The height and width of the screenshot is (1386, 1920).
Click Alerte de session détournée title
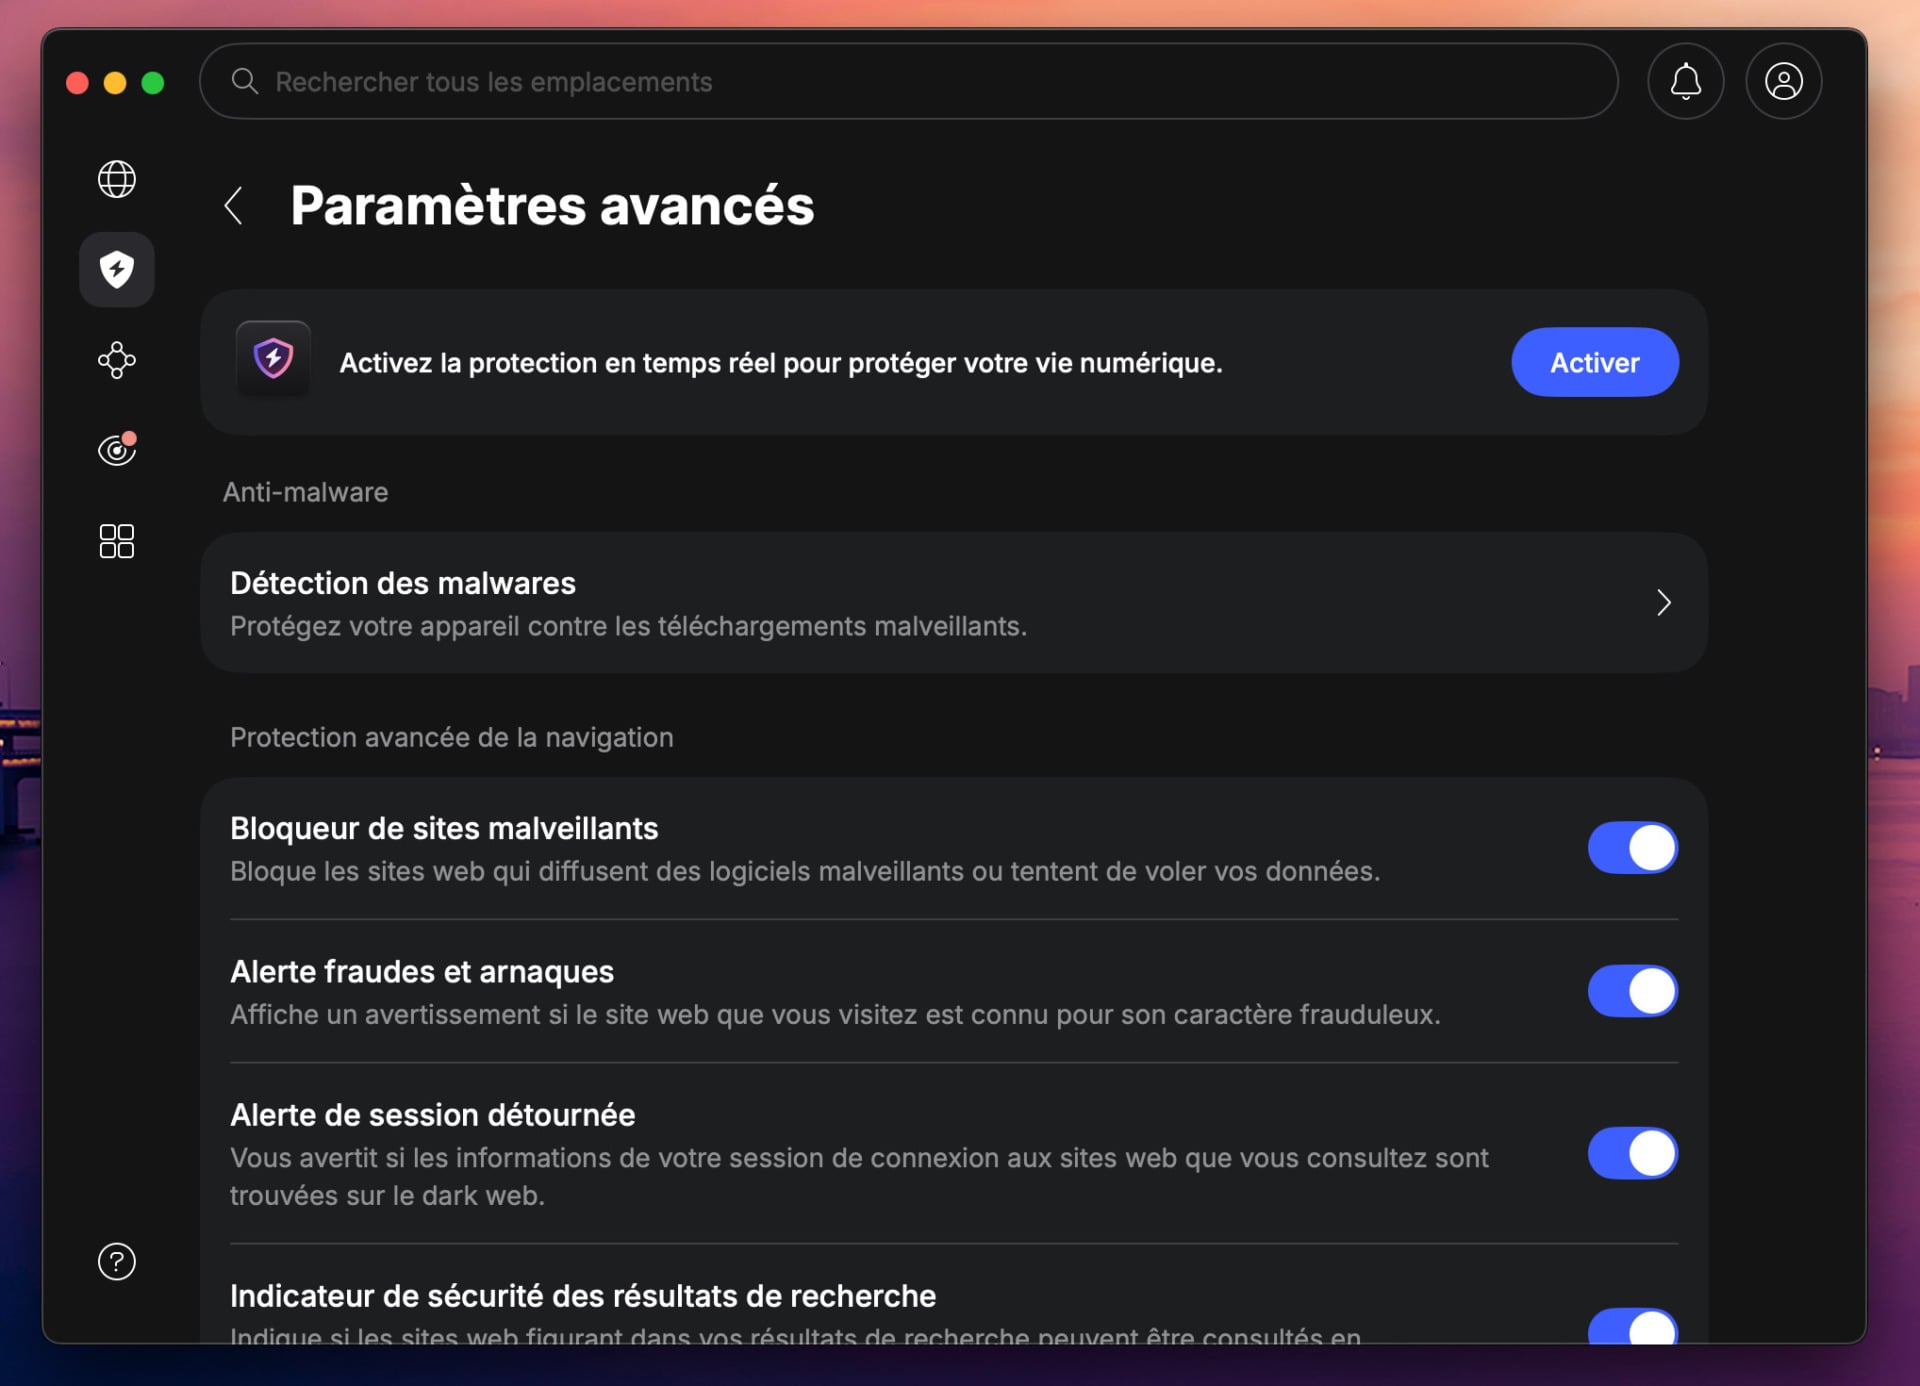pyautogui.click(x=433, y=1115)
